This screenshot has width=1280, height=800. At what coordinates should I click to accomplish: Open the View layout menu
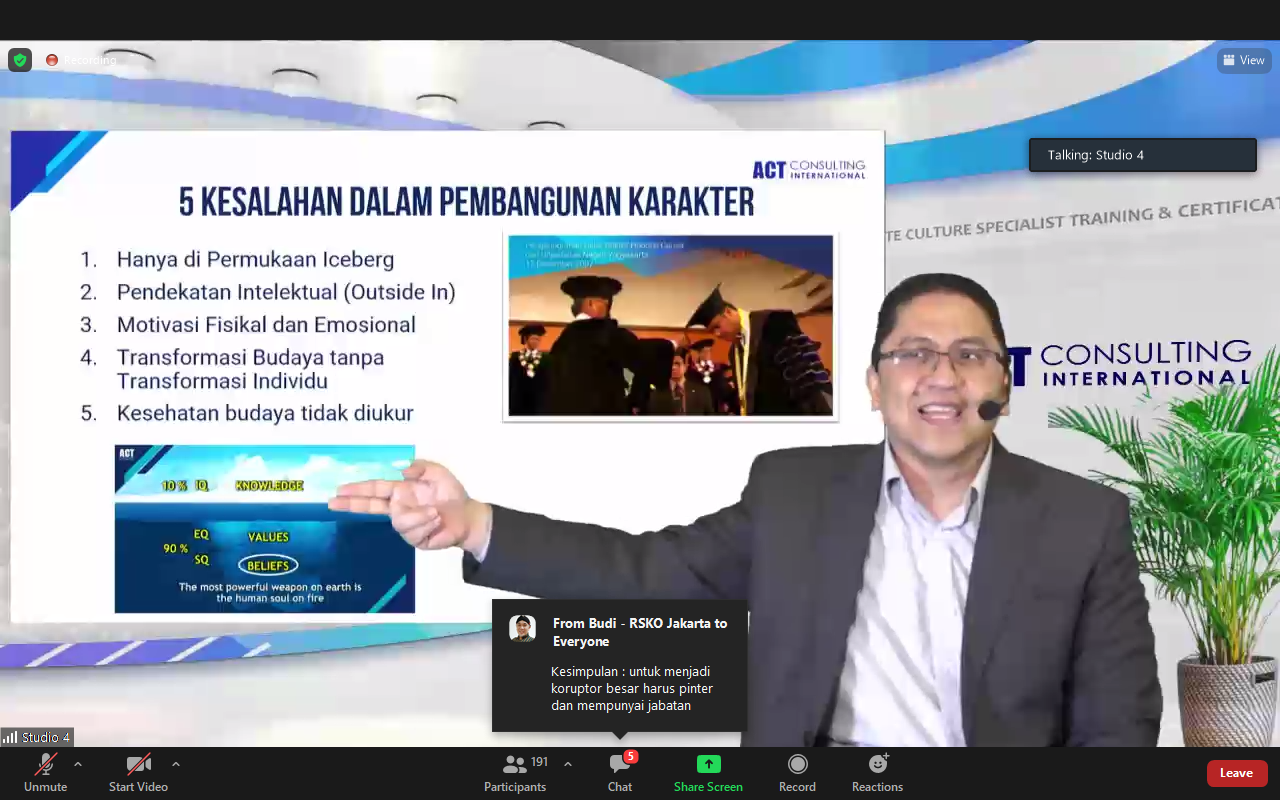pos(1244,60)
